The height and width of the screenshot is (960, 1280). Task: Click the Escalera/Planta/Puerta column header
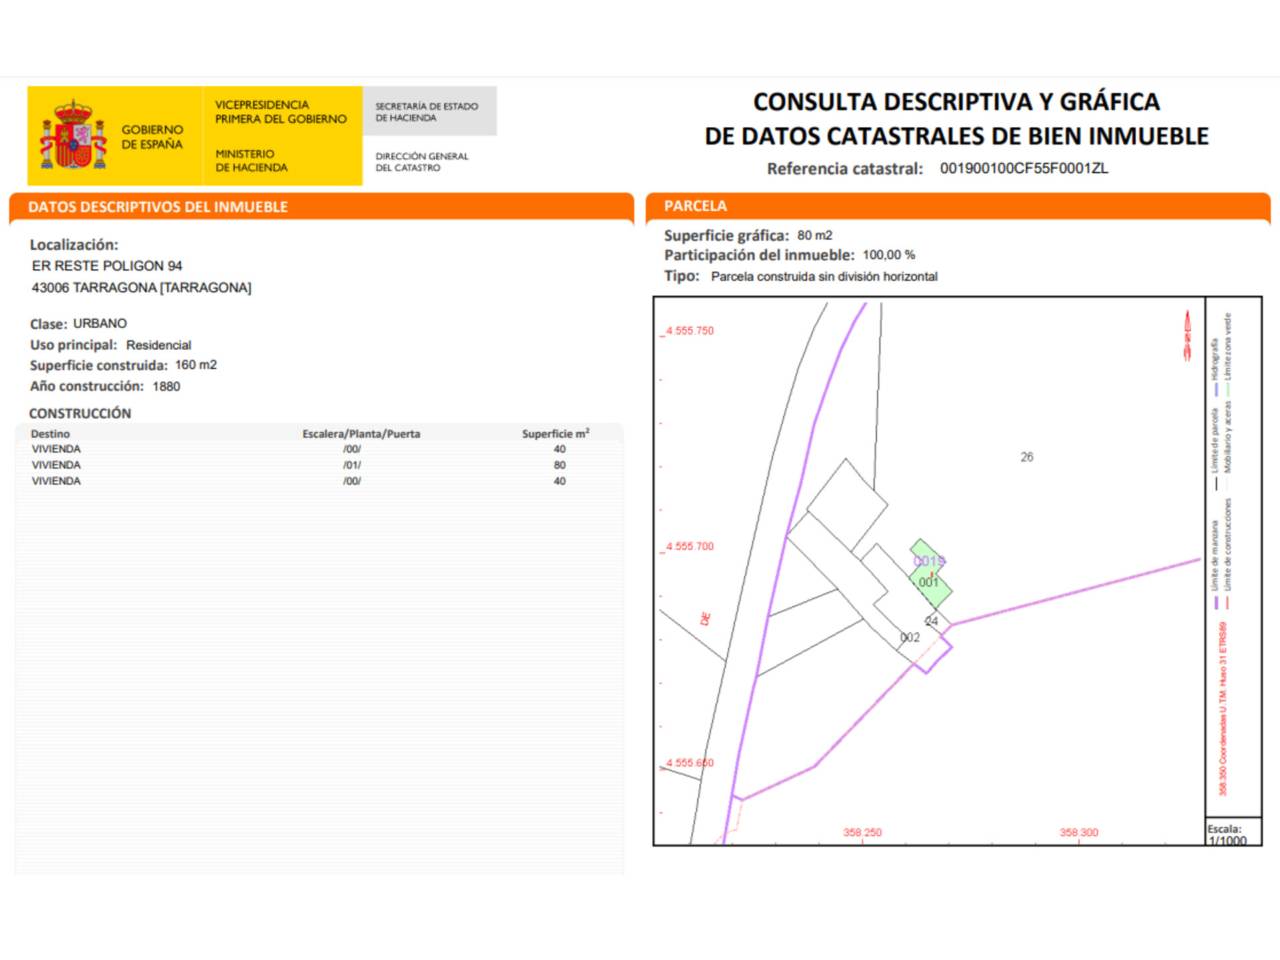coord(361,434)
